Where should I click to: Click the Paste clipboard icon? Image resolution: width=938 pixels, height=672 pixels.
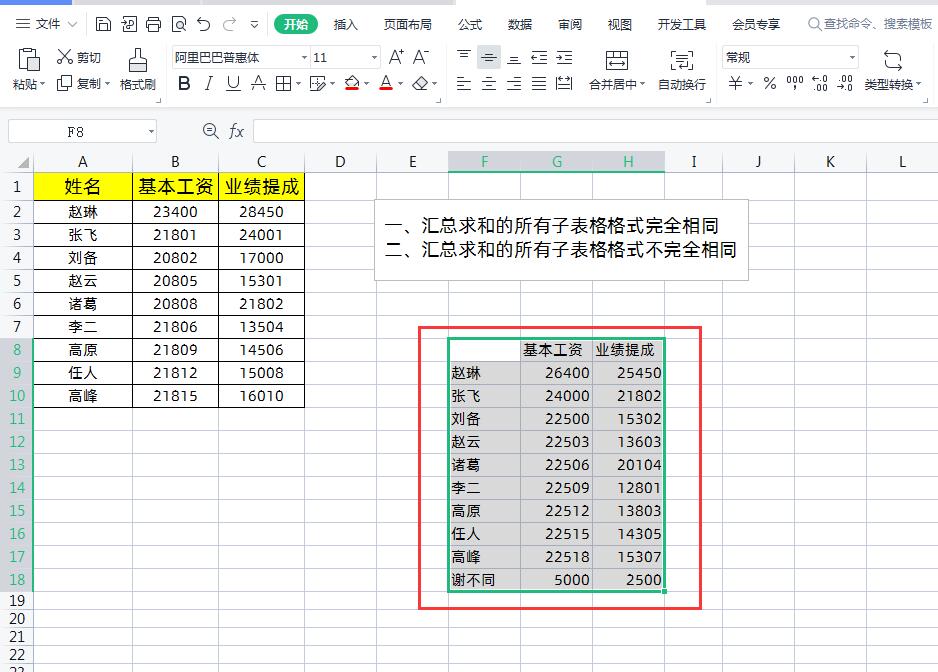pos(29,60)
